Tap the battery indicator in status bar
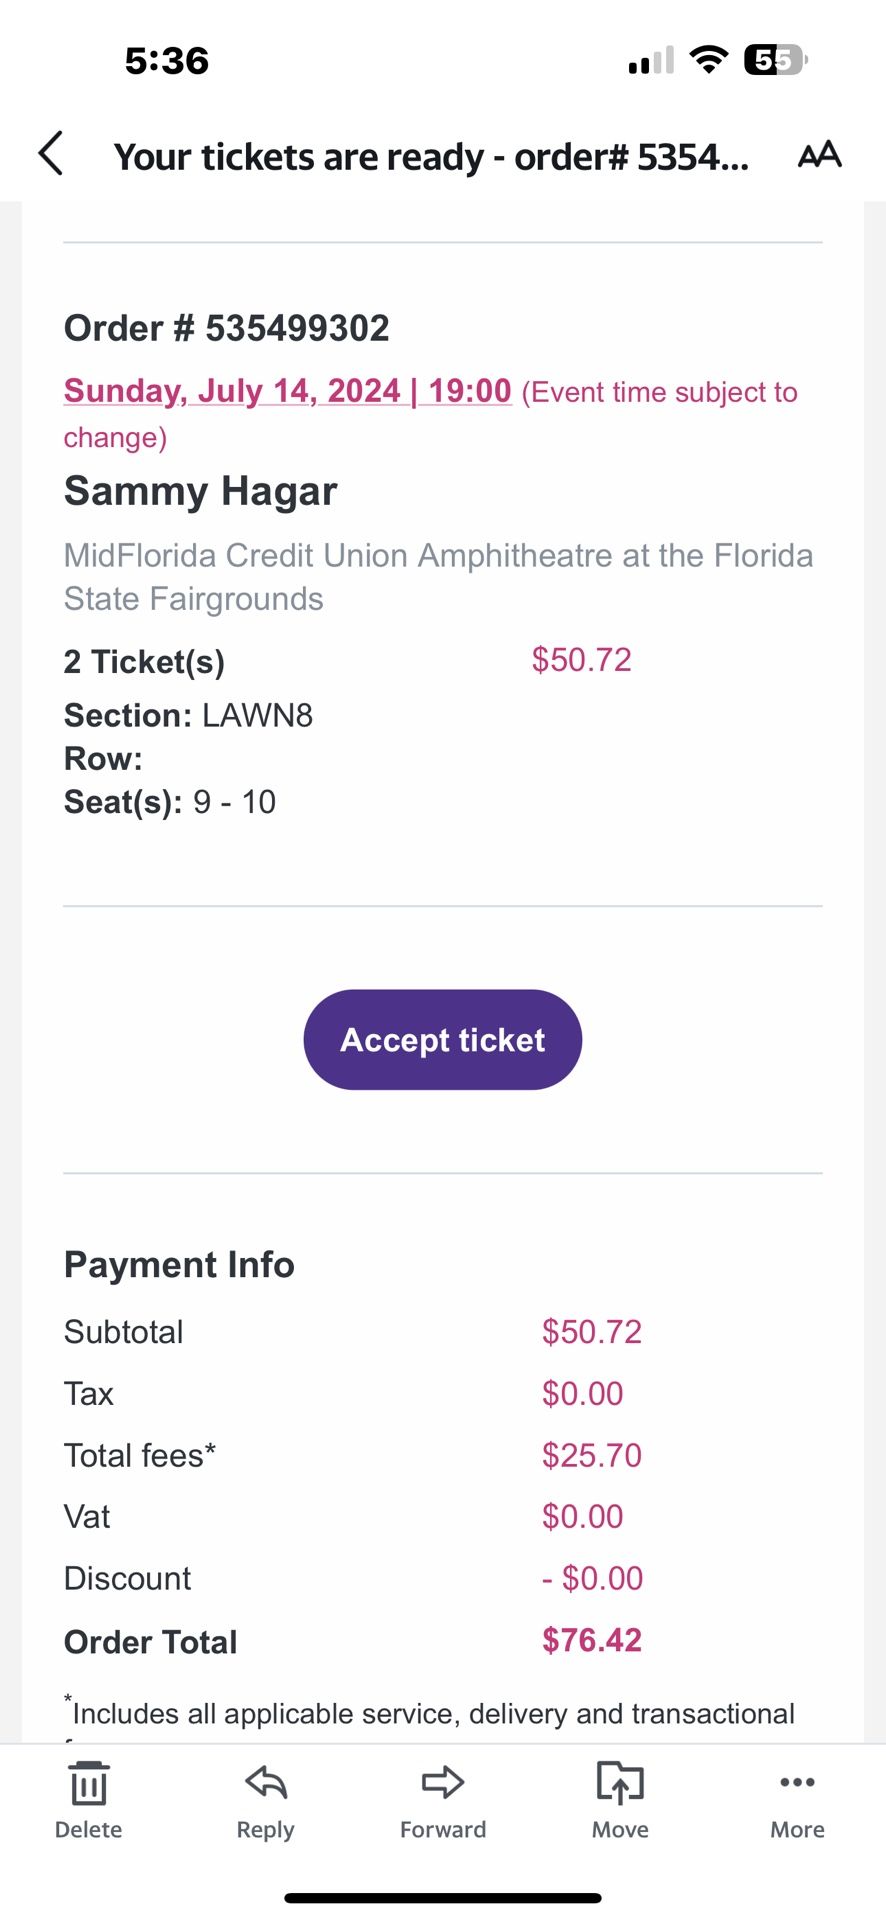Screen dimensions: 886x1920 pos(775,61)
